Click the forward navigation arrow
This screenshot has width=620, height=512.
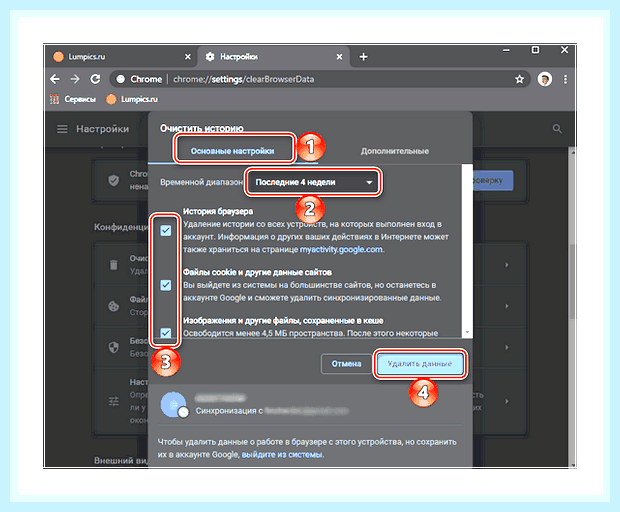[x=75, y=79]
